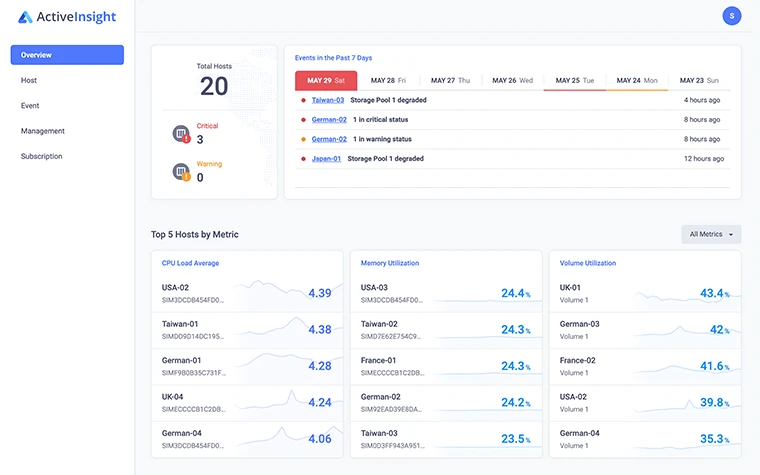Click the Total Hosts count 20
The image size is (760, 475).
point(214,86)
